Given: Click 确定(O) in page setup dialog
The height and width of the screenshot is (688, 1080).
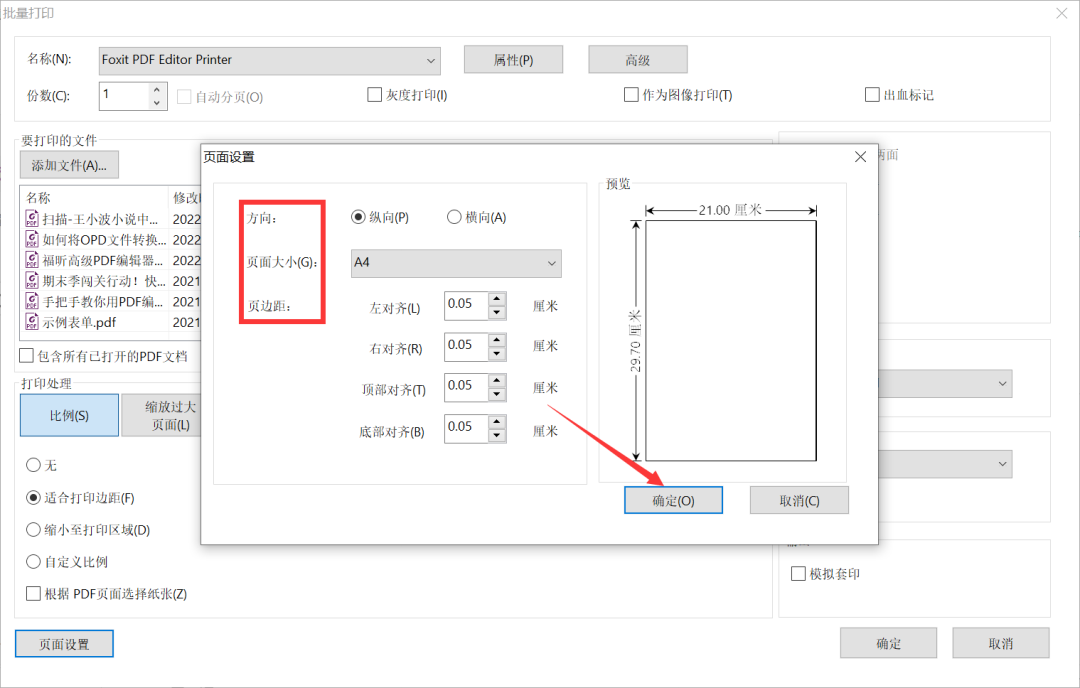Looking at the screenshot, I should tap(673, 500).
